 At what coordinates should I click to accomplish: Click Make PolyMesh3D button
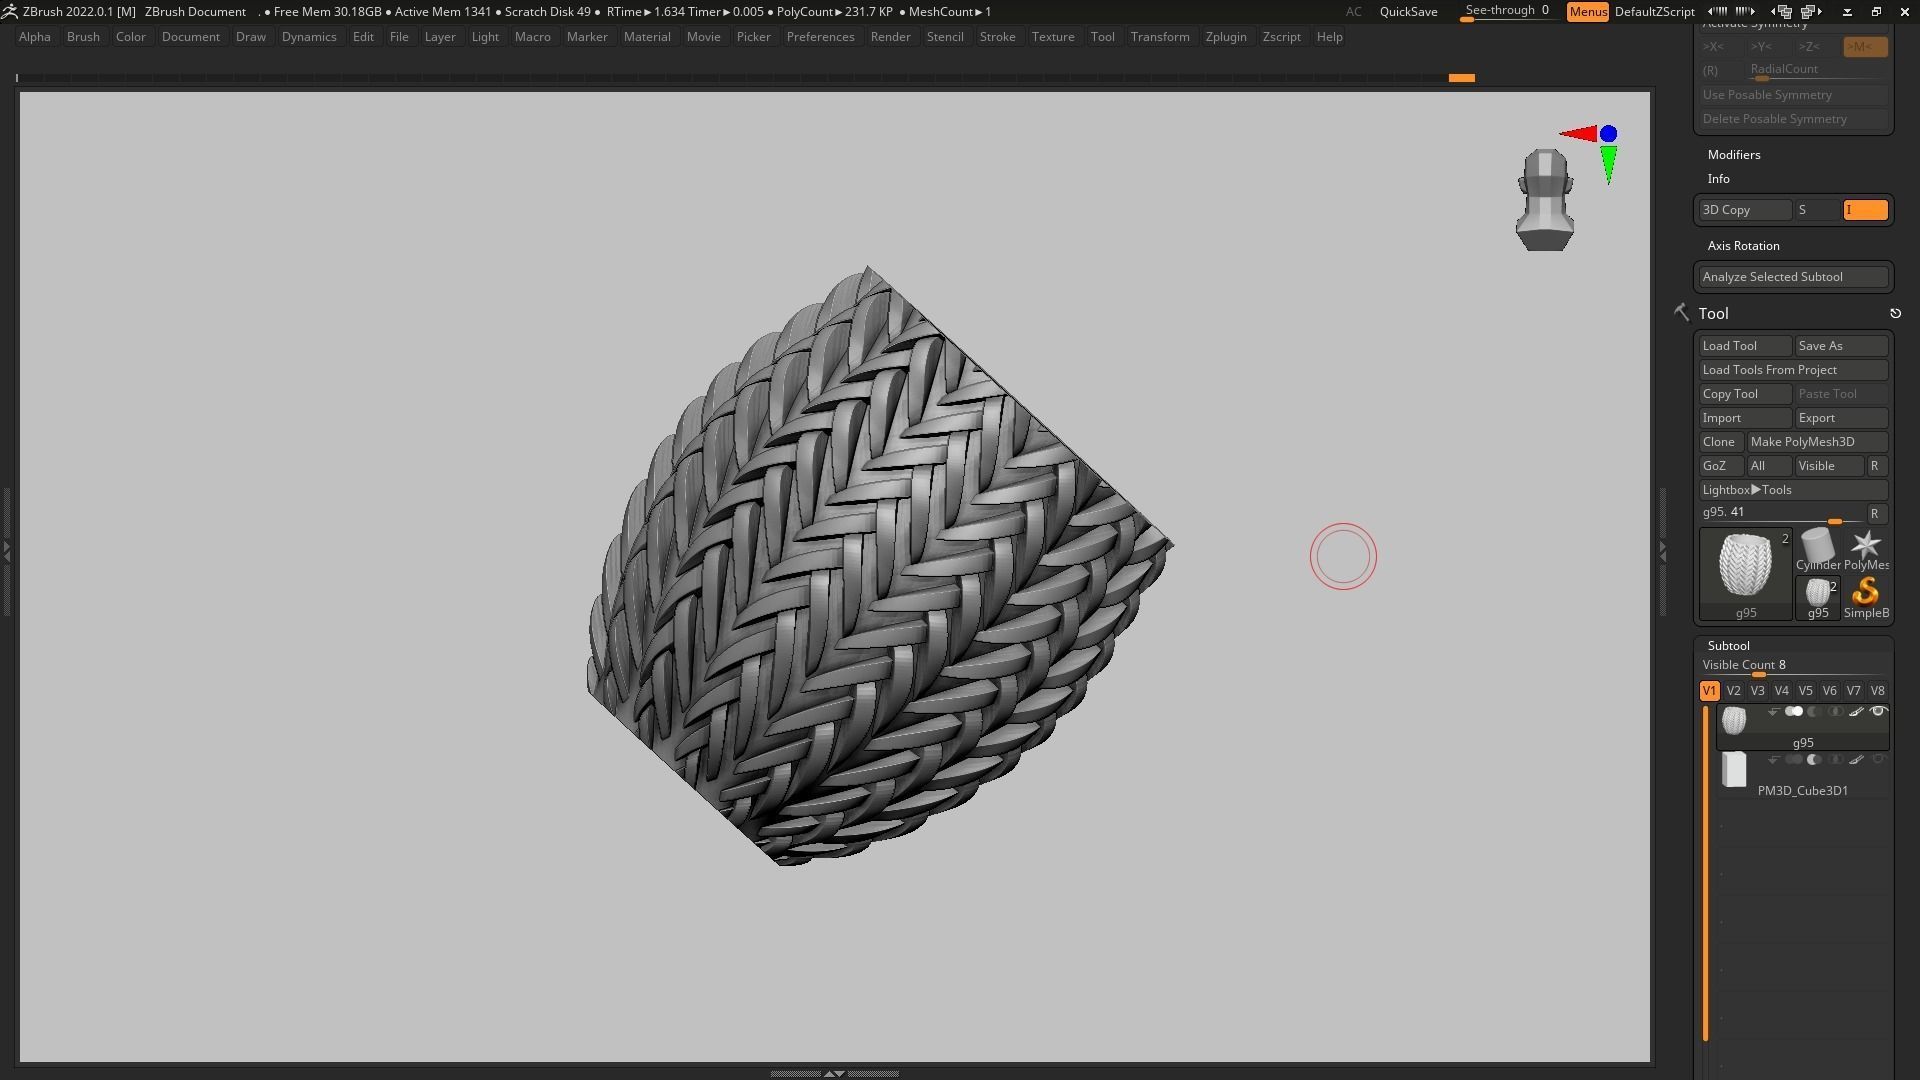pos(1816,442)
